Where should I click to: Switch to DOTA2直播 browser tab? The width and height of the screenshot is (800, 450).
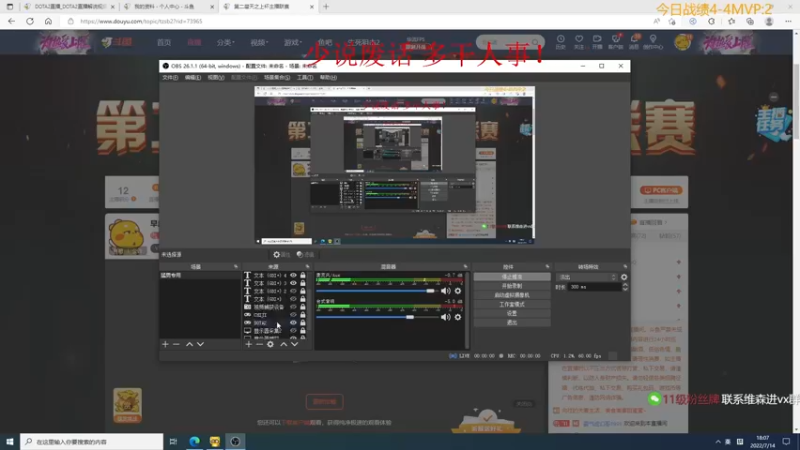[68, 7]
